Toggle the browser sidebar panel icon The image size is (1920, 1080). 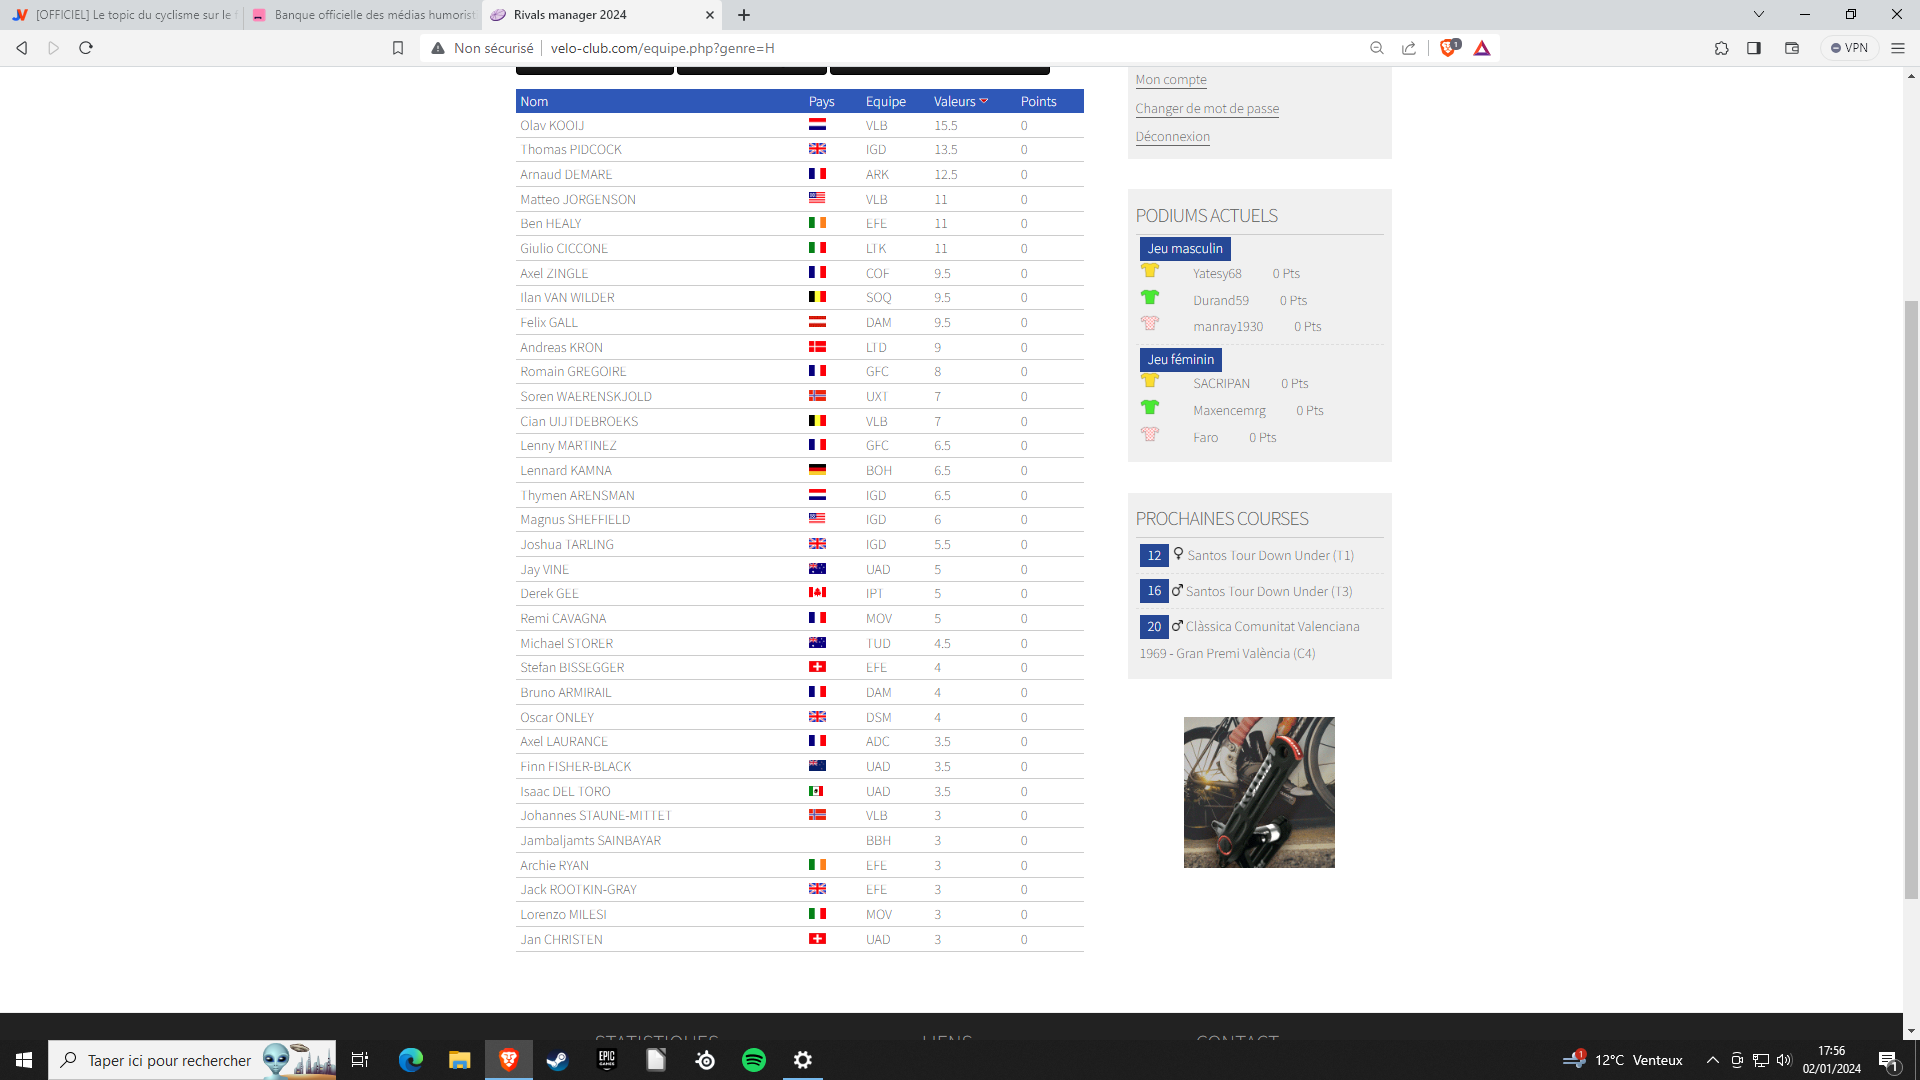(1754, 48)
